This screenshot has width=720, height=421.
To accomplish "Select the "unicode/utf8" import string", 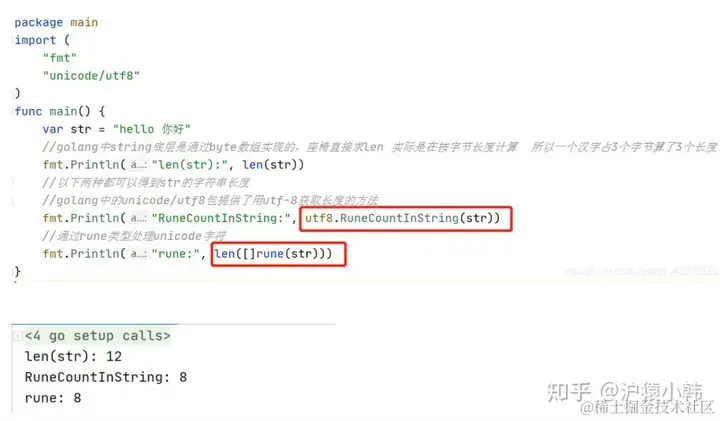I will (91, 76).
